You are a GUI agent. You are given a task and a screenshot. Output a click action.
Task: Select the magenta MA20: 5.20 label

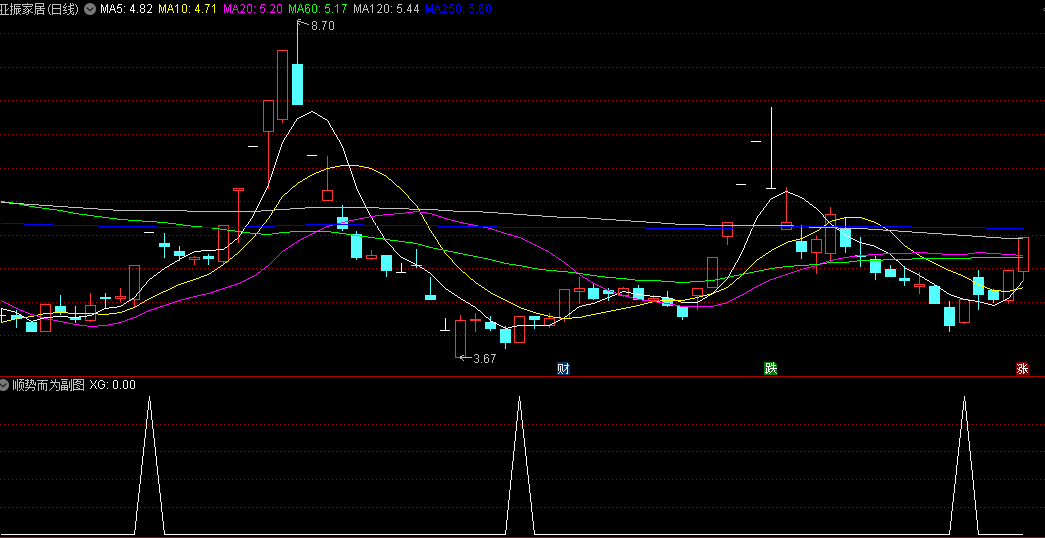click(251, 8)
